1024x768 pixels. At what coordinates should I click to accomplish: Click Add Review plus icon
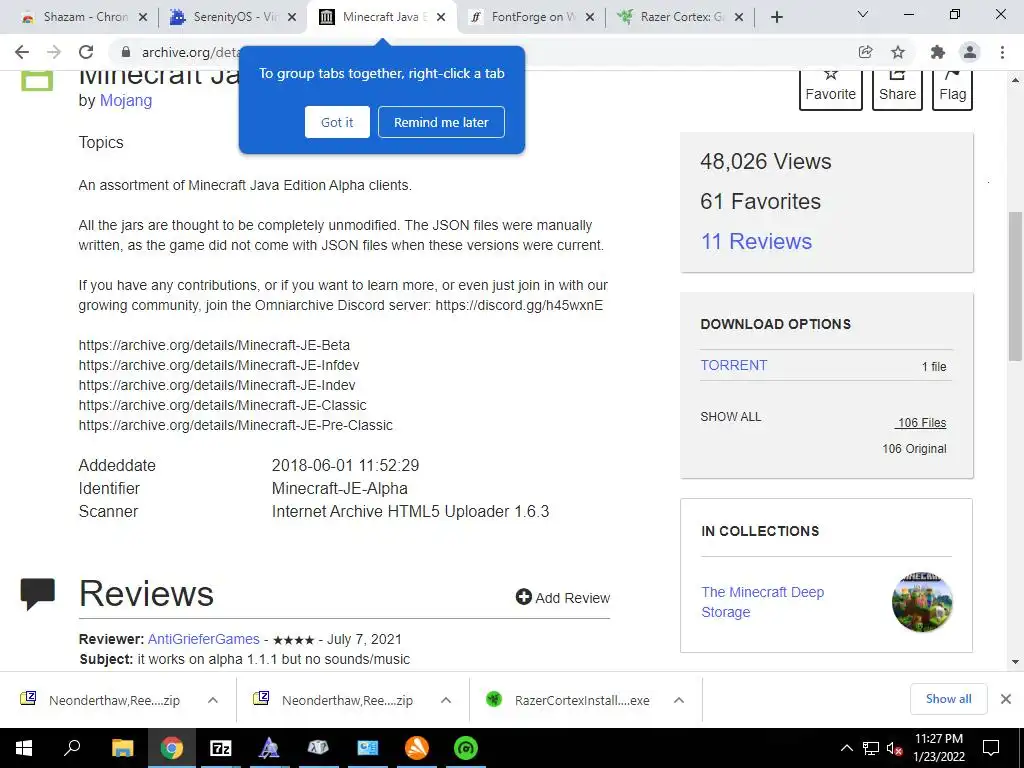pyautogui.click(x=523, y=596)
